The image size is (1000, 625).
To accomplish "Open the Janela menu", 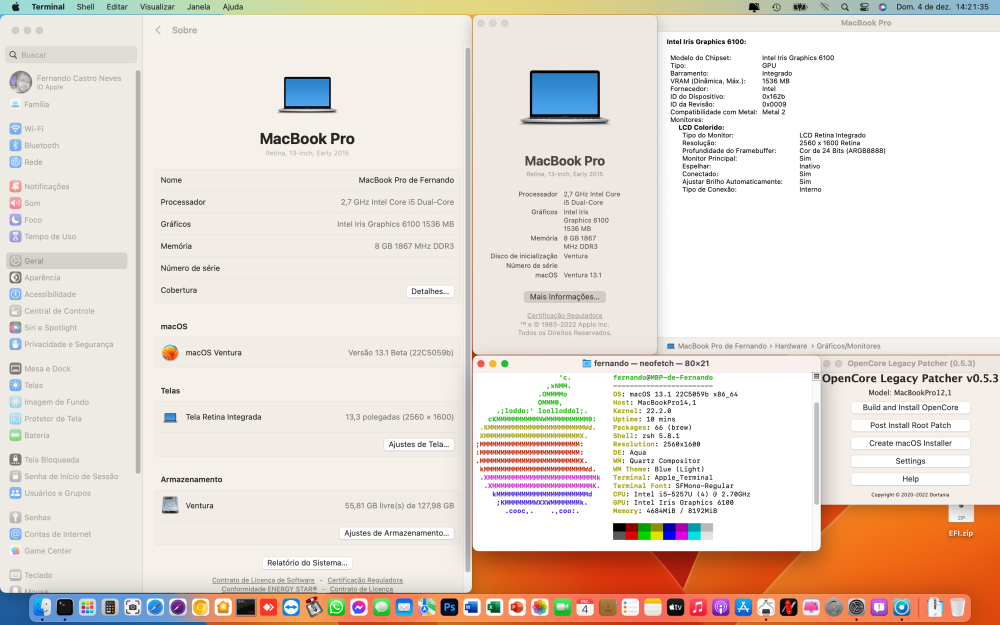I will (198, 7).
